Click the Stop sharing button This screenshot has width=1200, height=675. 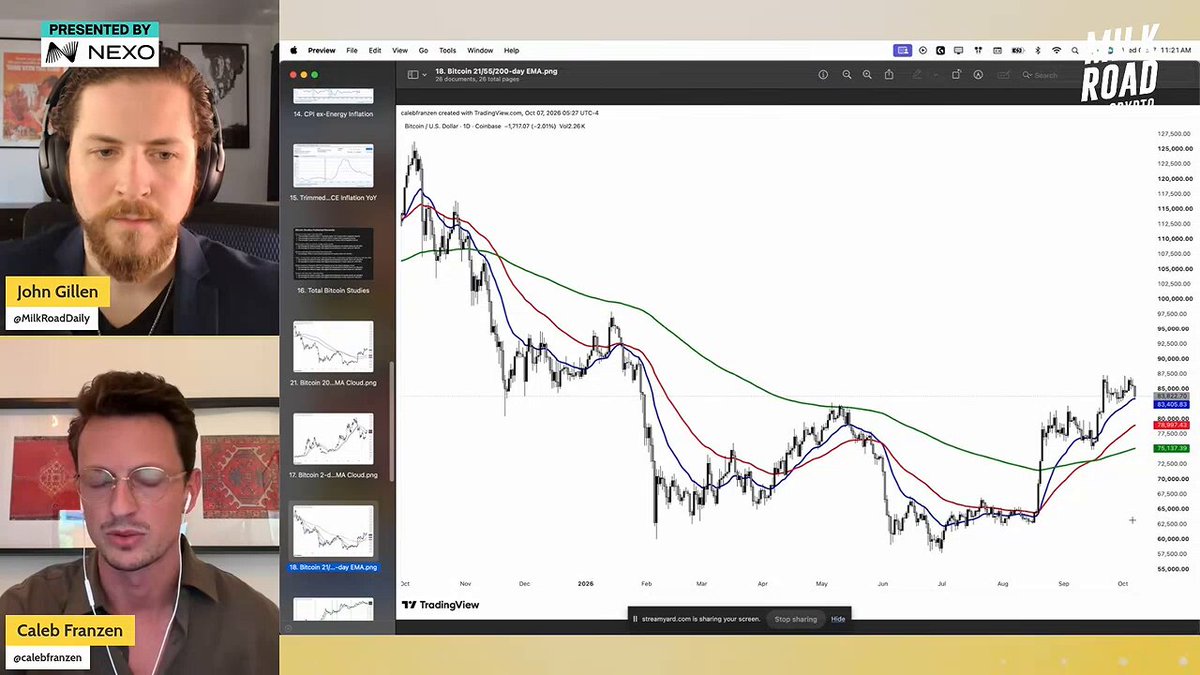[795, 619]
